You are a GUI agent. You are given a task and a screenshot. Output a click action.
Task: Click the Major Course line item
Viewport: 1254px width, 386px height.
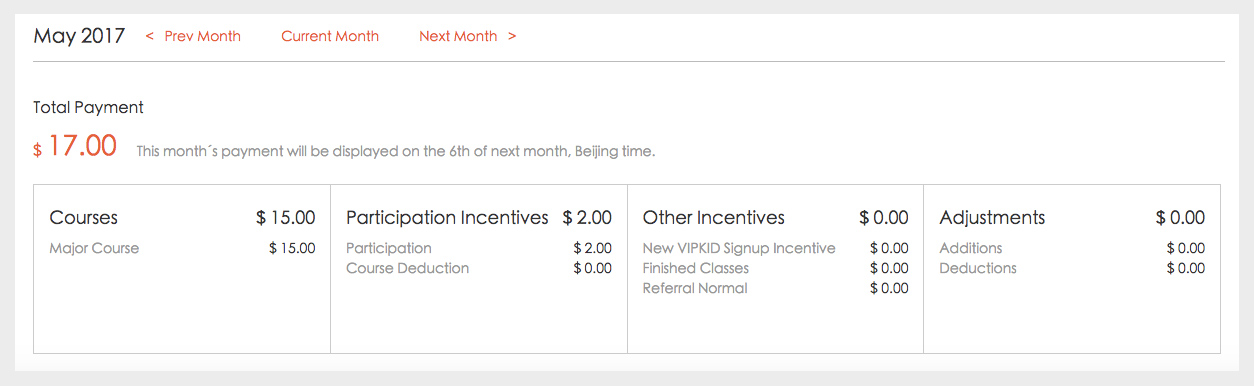[182, 248]
